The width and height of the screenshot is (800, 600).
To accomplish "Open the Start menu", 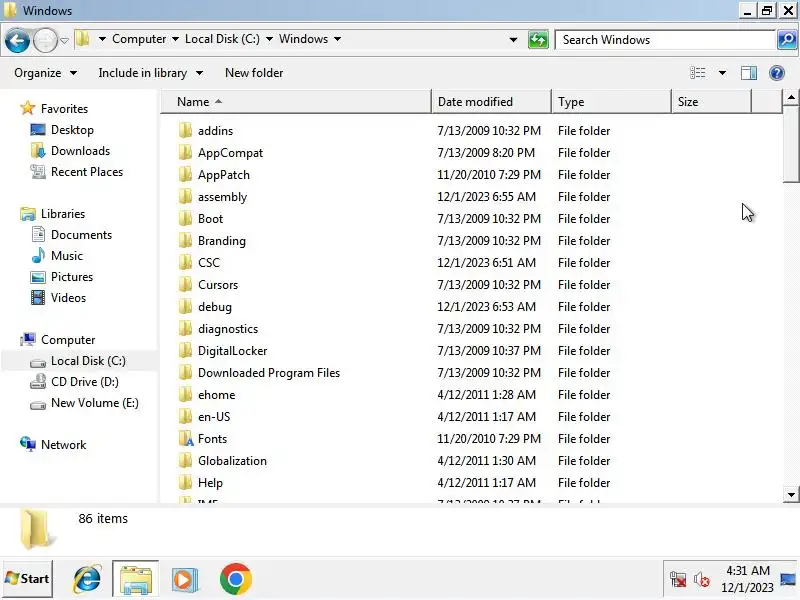I will pos(27,579).
